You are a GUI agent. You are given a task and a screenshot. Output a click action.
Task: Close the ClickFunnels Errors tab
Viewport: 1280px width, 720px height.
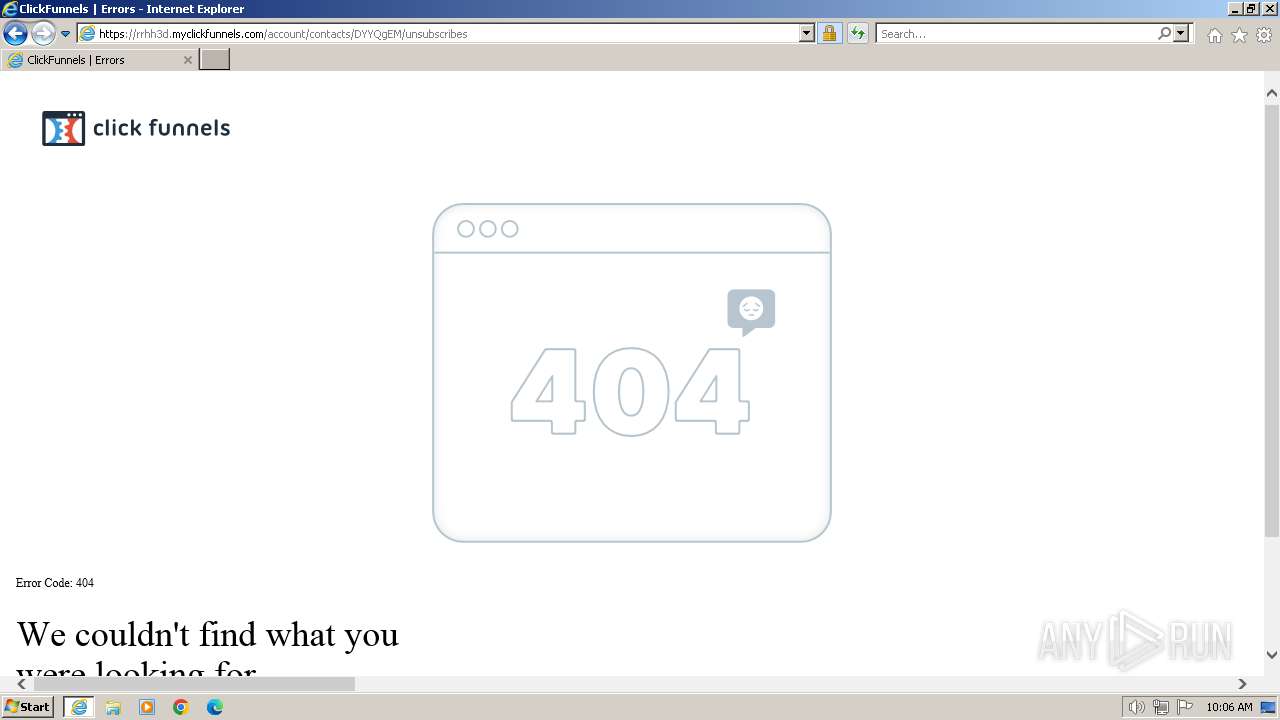click(x=187, y=60)
